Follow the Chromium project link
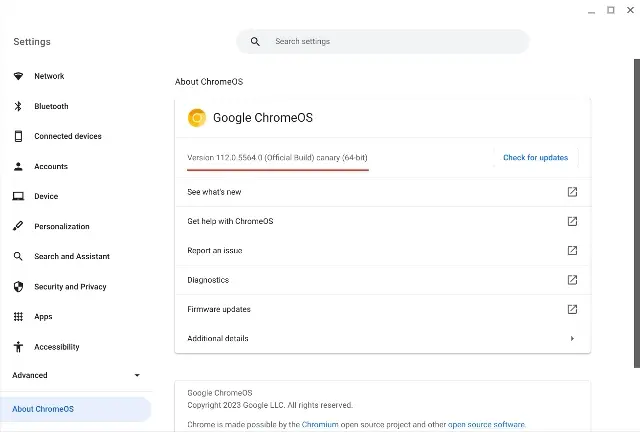Image resolution: width=640 pixels, height=432 pixels. [x=320, y=424]
